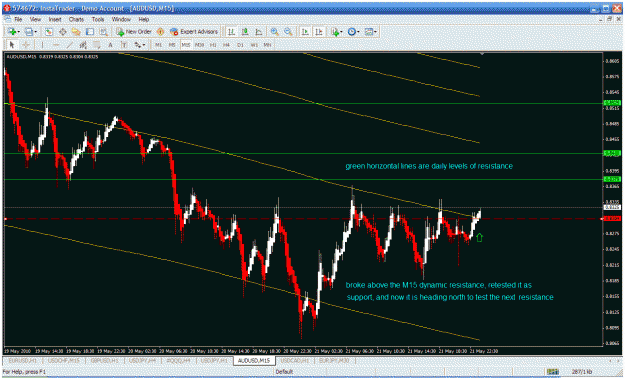
Task: Open a new chart window icon
Action: point(12,32)
